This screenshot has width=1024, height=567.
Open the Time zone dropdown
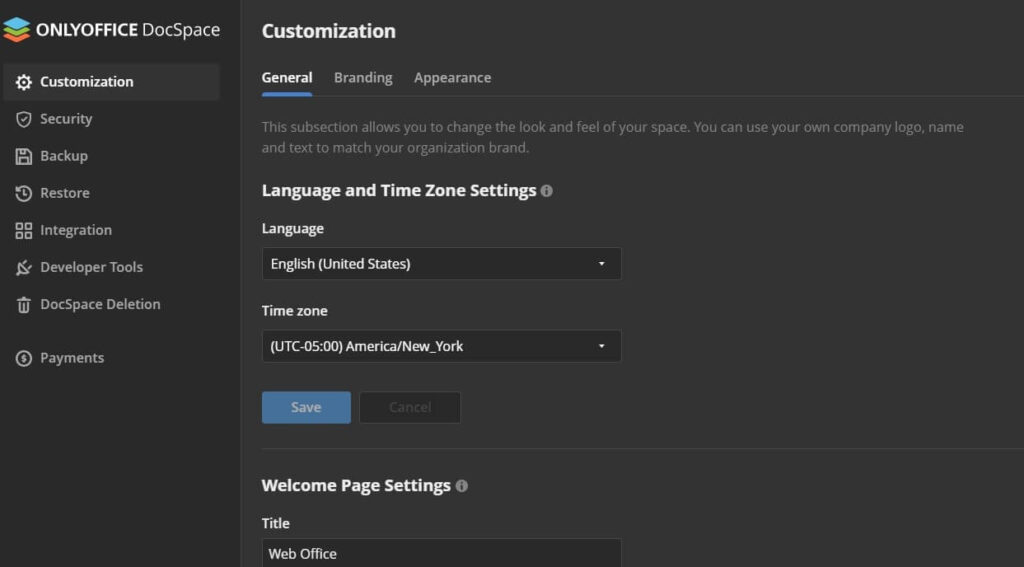point(440,346)
